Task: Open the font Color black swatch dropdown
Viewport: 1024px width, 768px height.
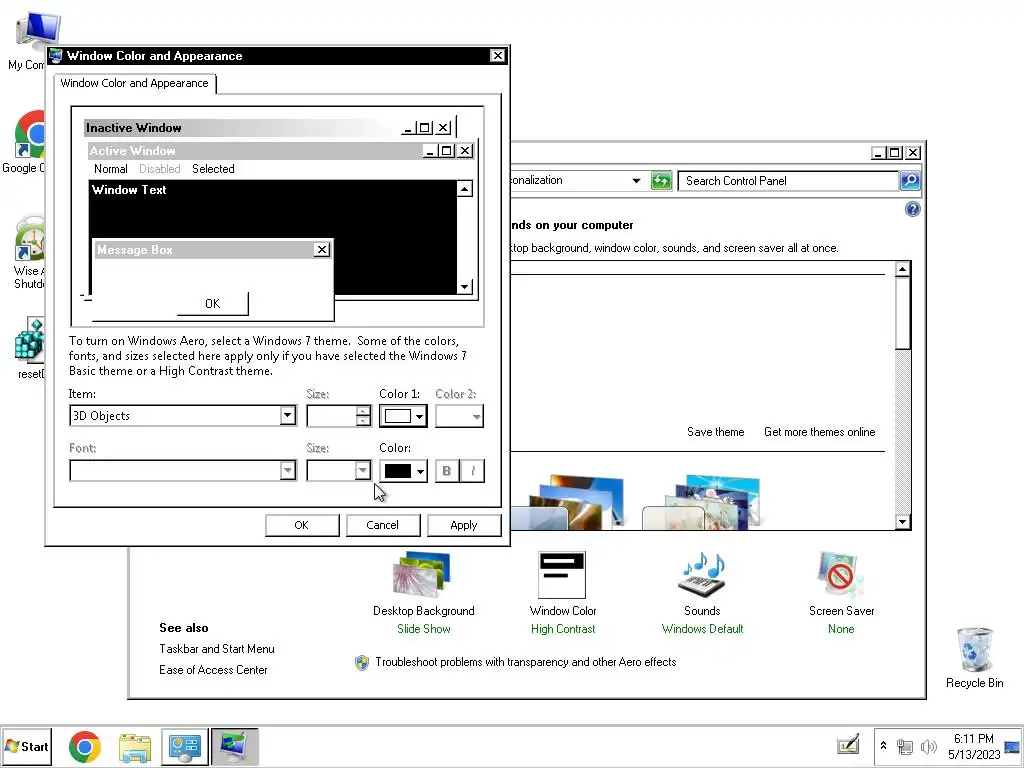Action: click(x=403, y=470)
